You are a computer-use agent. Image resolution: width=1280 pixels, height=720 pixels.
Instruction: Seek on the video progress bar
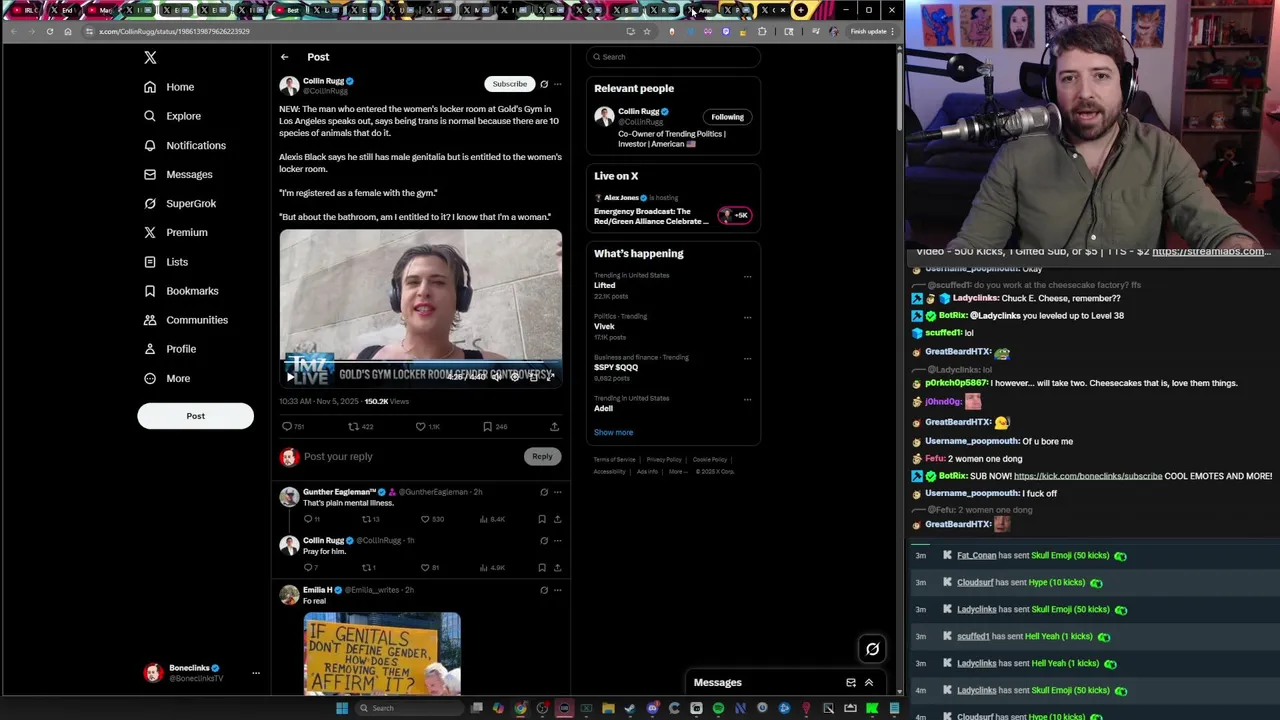coord(420,362)
